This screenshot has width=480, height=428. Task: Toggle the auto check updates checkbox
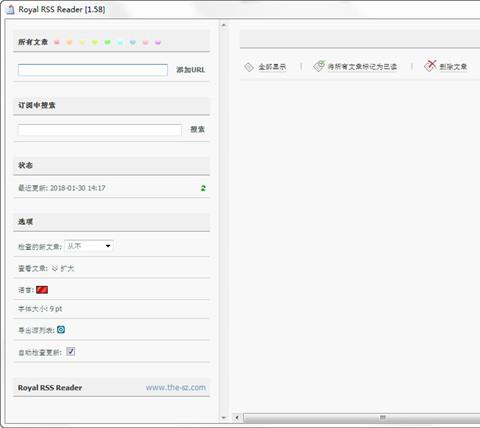(70, 352)
